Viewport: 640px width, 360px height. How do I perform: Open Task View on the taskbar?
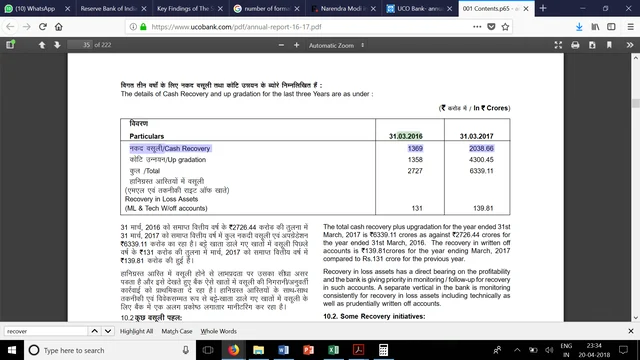208,350
